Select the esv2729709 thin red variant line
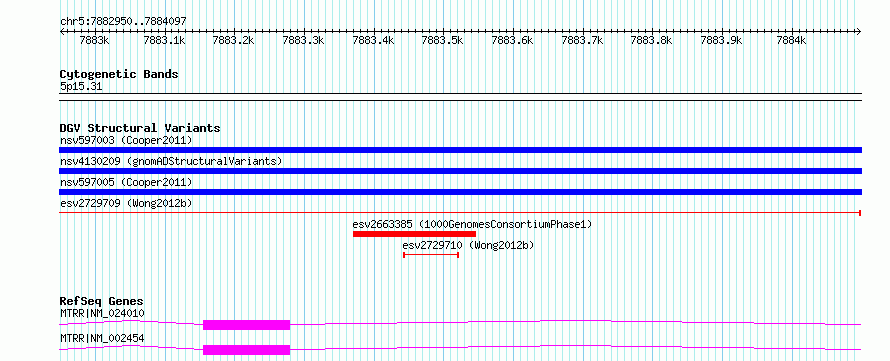The height and width of the screenshot is (361, 890). pyautogui.click(x=460, y=213)
